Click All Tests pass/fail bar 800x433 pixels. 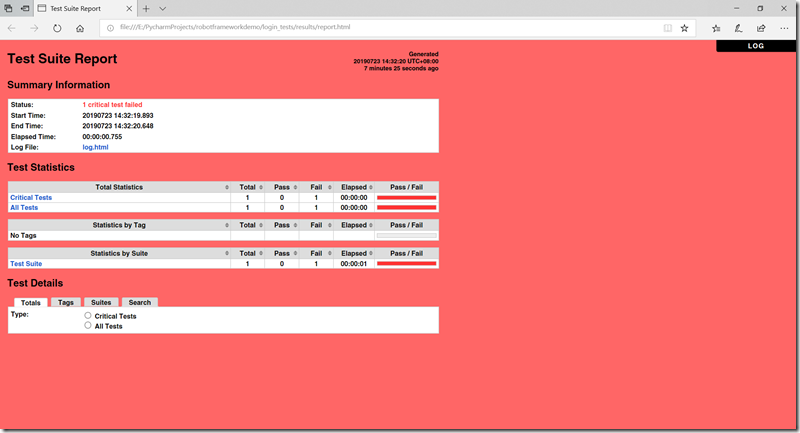[x=407, y=208]
